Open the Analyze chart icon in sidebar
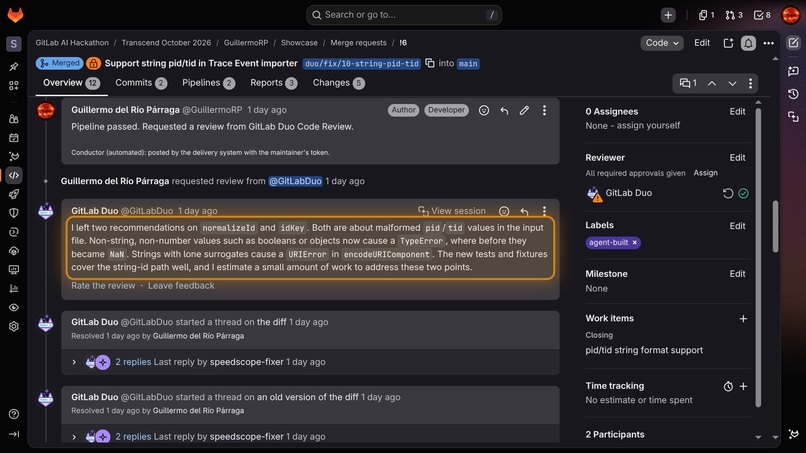806x453 pixels. (x=14, y=288)
